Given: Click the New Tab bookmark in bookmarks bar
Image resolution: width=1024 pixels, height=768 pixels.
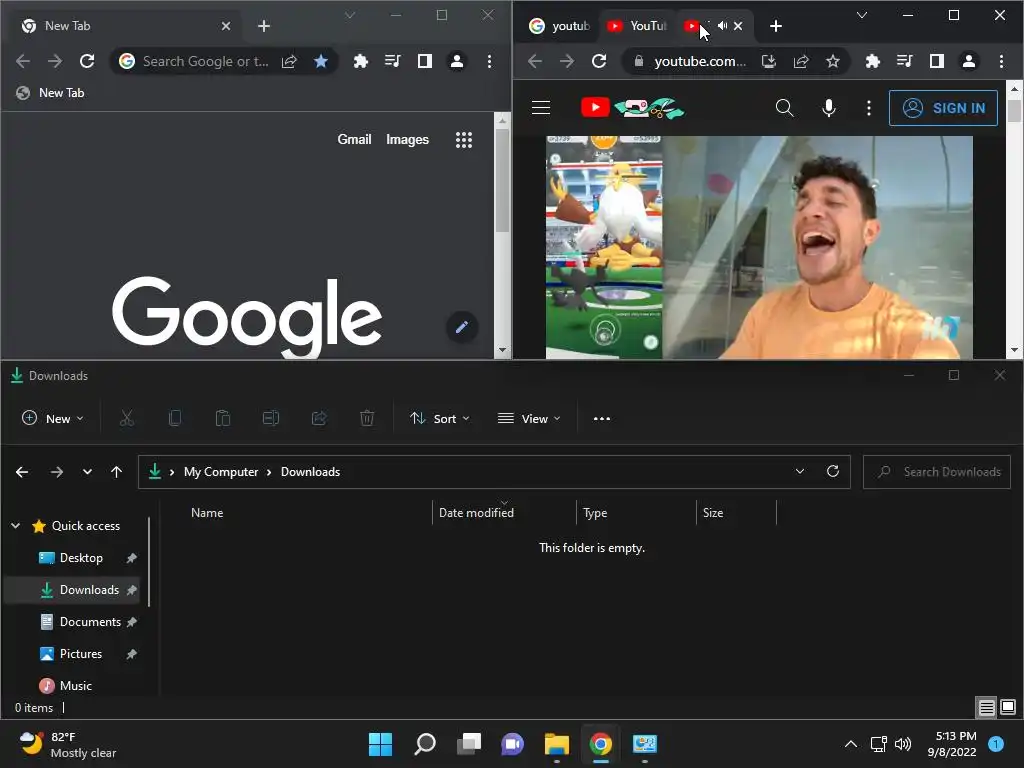Looking at the screenshot, I should (x=50, y=93).
